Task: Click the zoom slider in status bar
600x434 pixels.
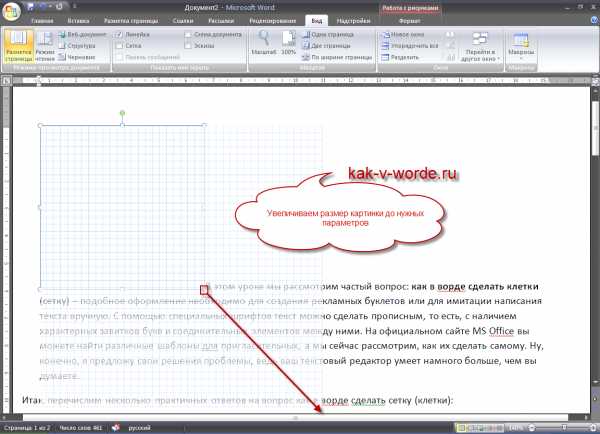Action: [556, 427]
